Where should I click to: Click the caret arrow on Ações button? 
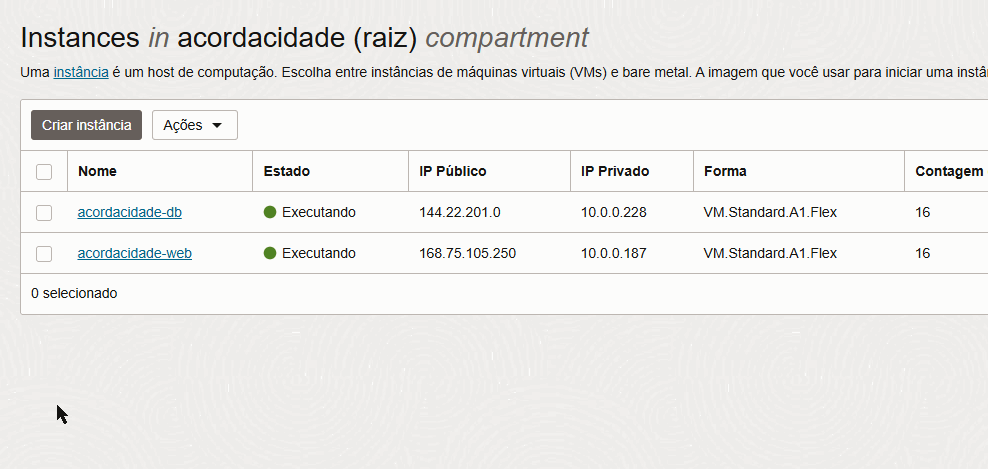217,125
